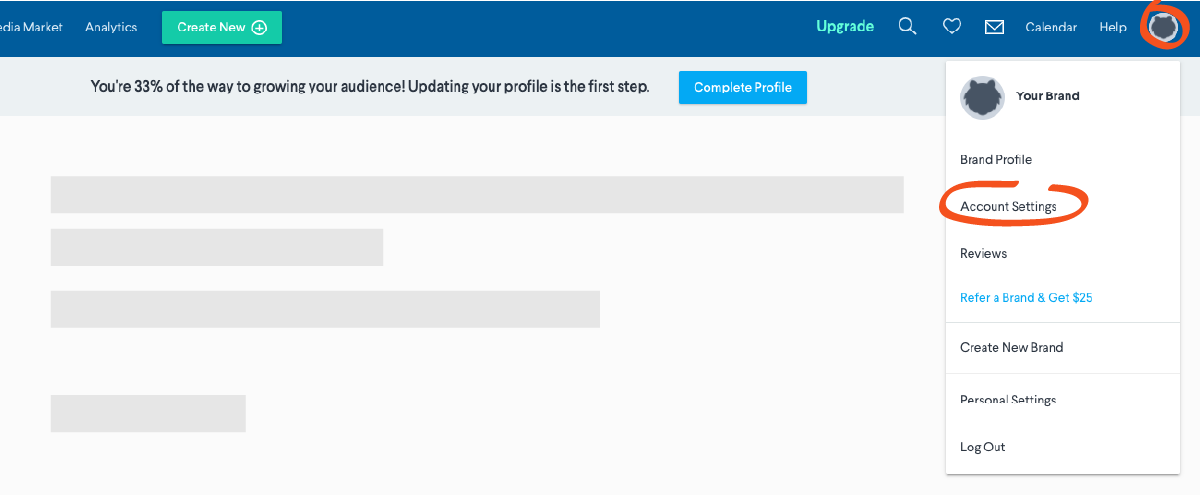Click the Your Brand avatar thumbnail
The height and width of the screenshot is (495, 1200).
[982, 97]
